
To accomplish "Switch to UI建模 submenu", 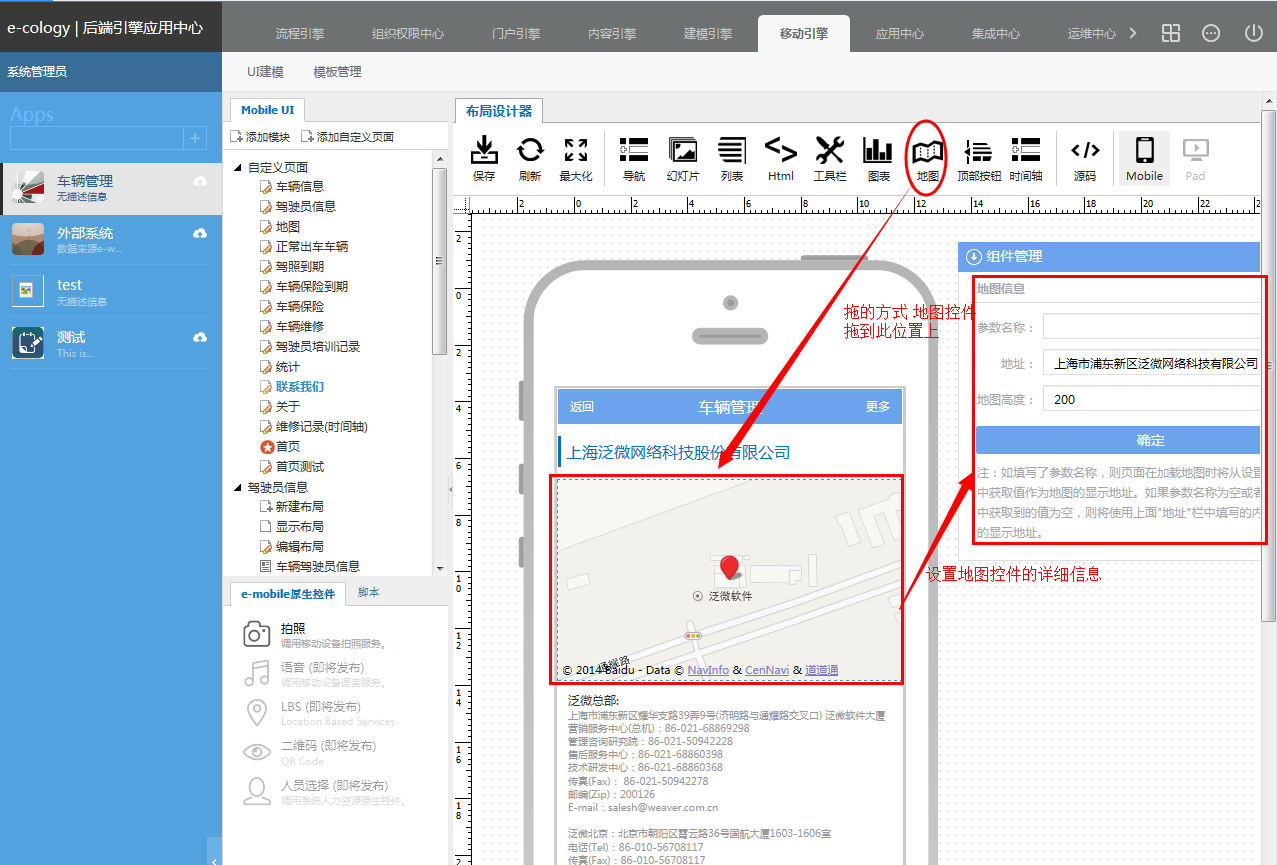I will (x=266, y=72).
